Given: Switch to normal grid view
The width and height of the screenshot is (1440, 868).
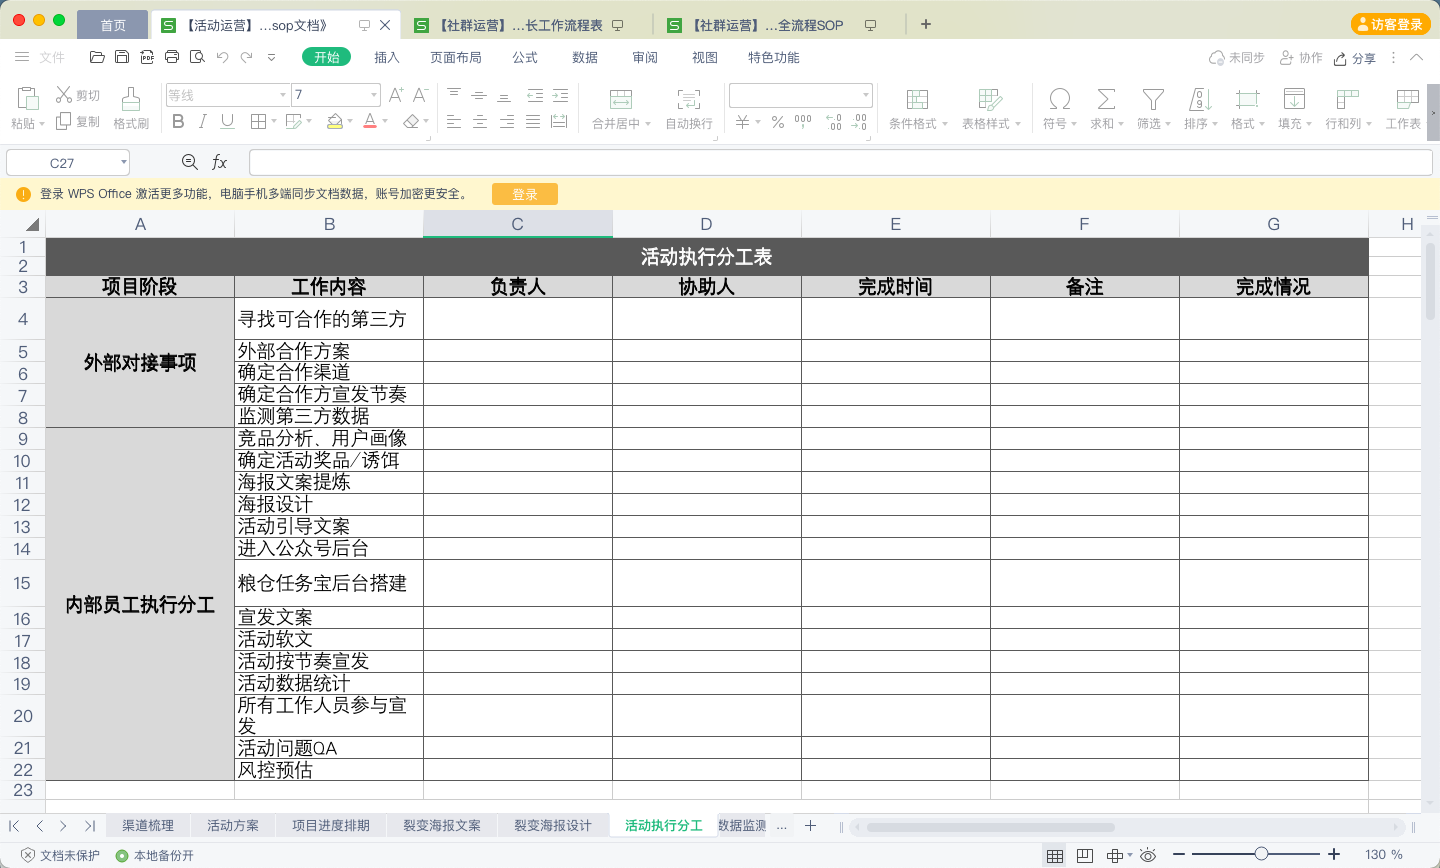Looking at the screenshot, I should point(1055,855).
